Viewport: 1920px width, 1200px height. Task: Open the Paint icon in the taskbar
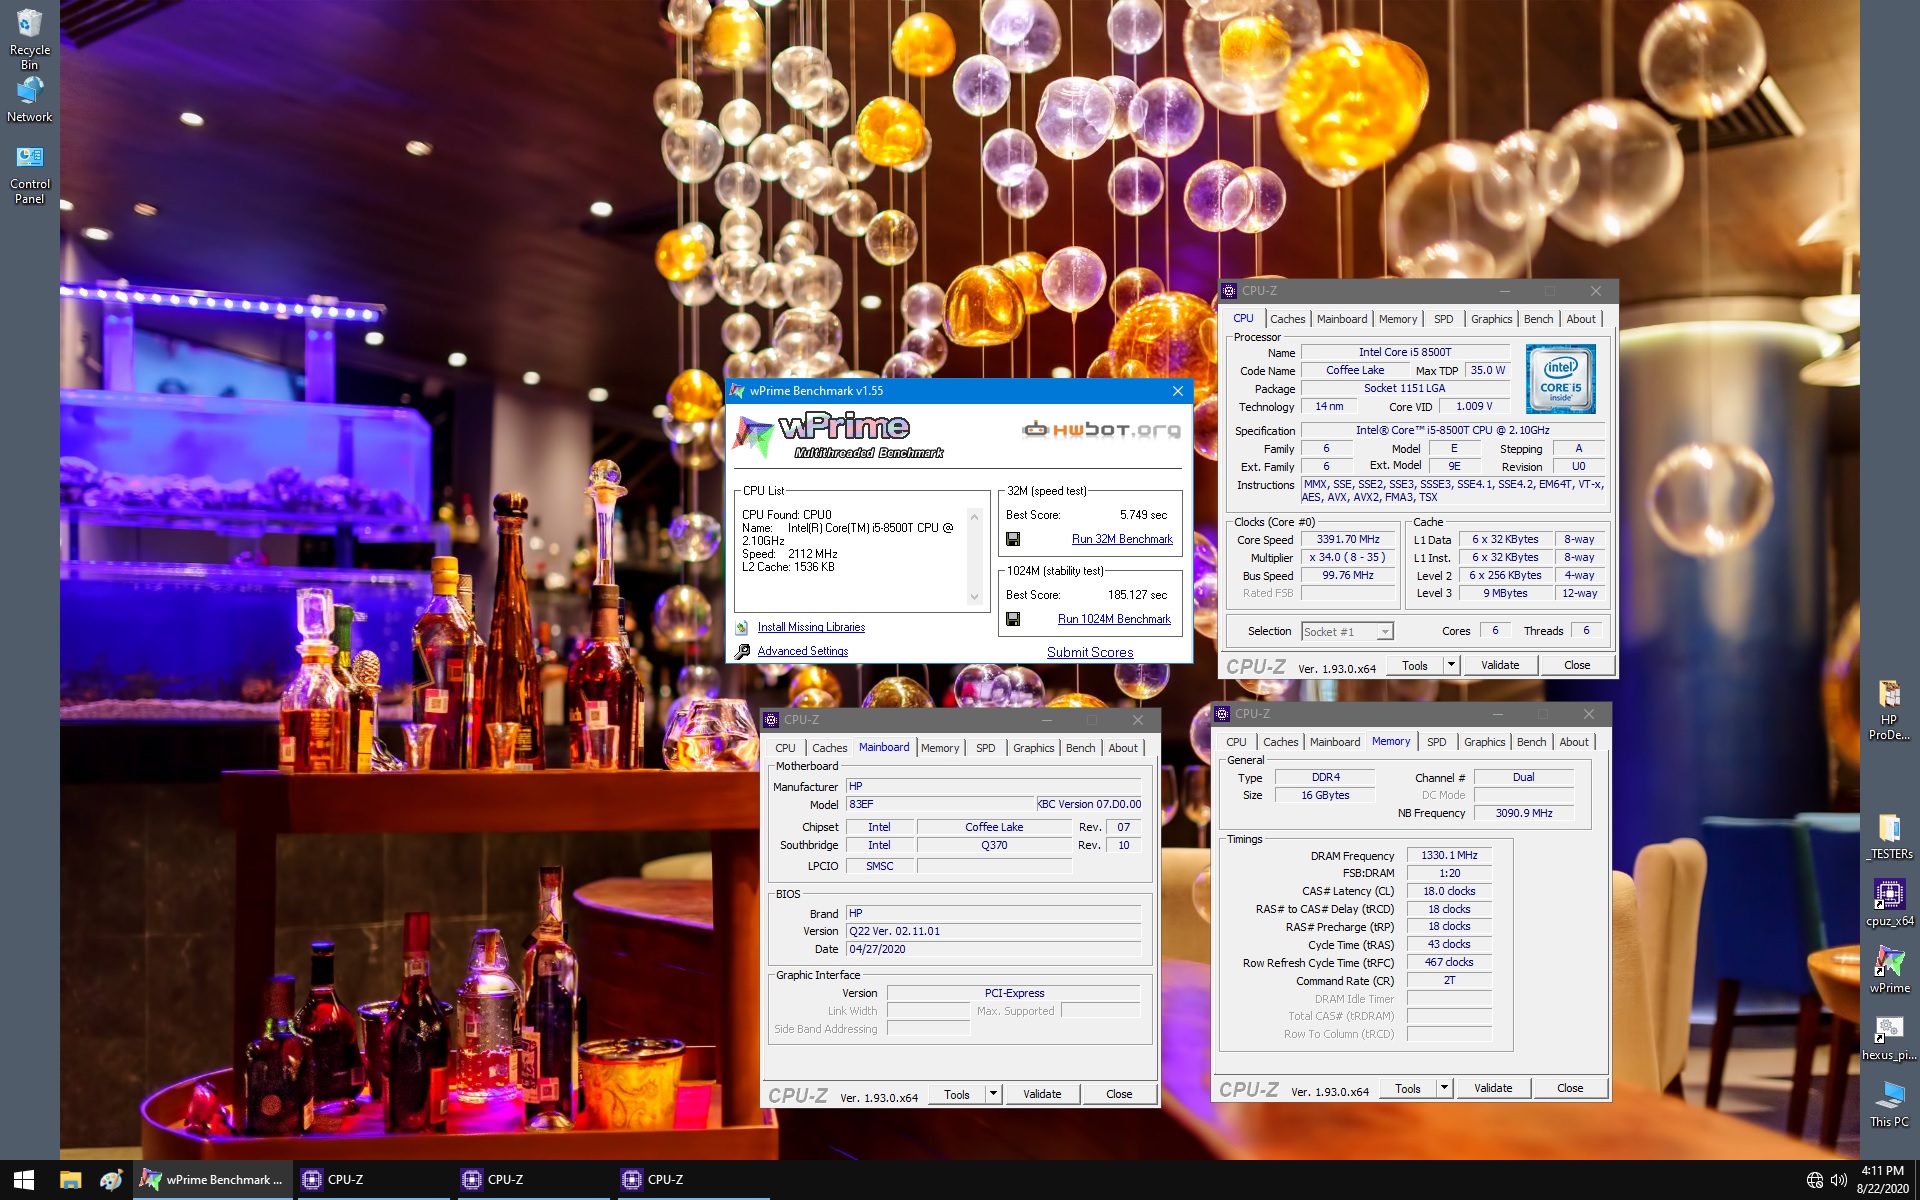pyautogui.click(x=111, y=1180)
